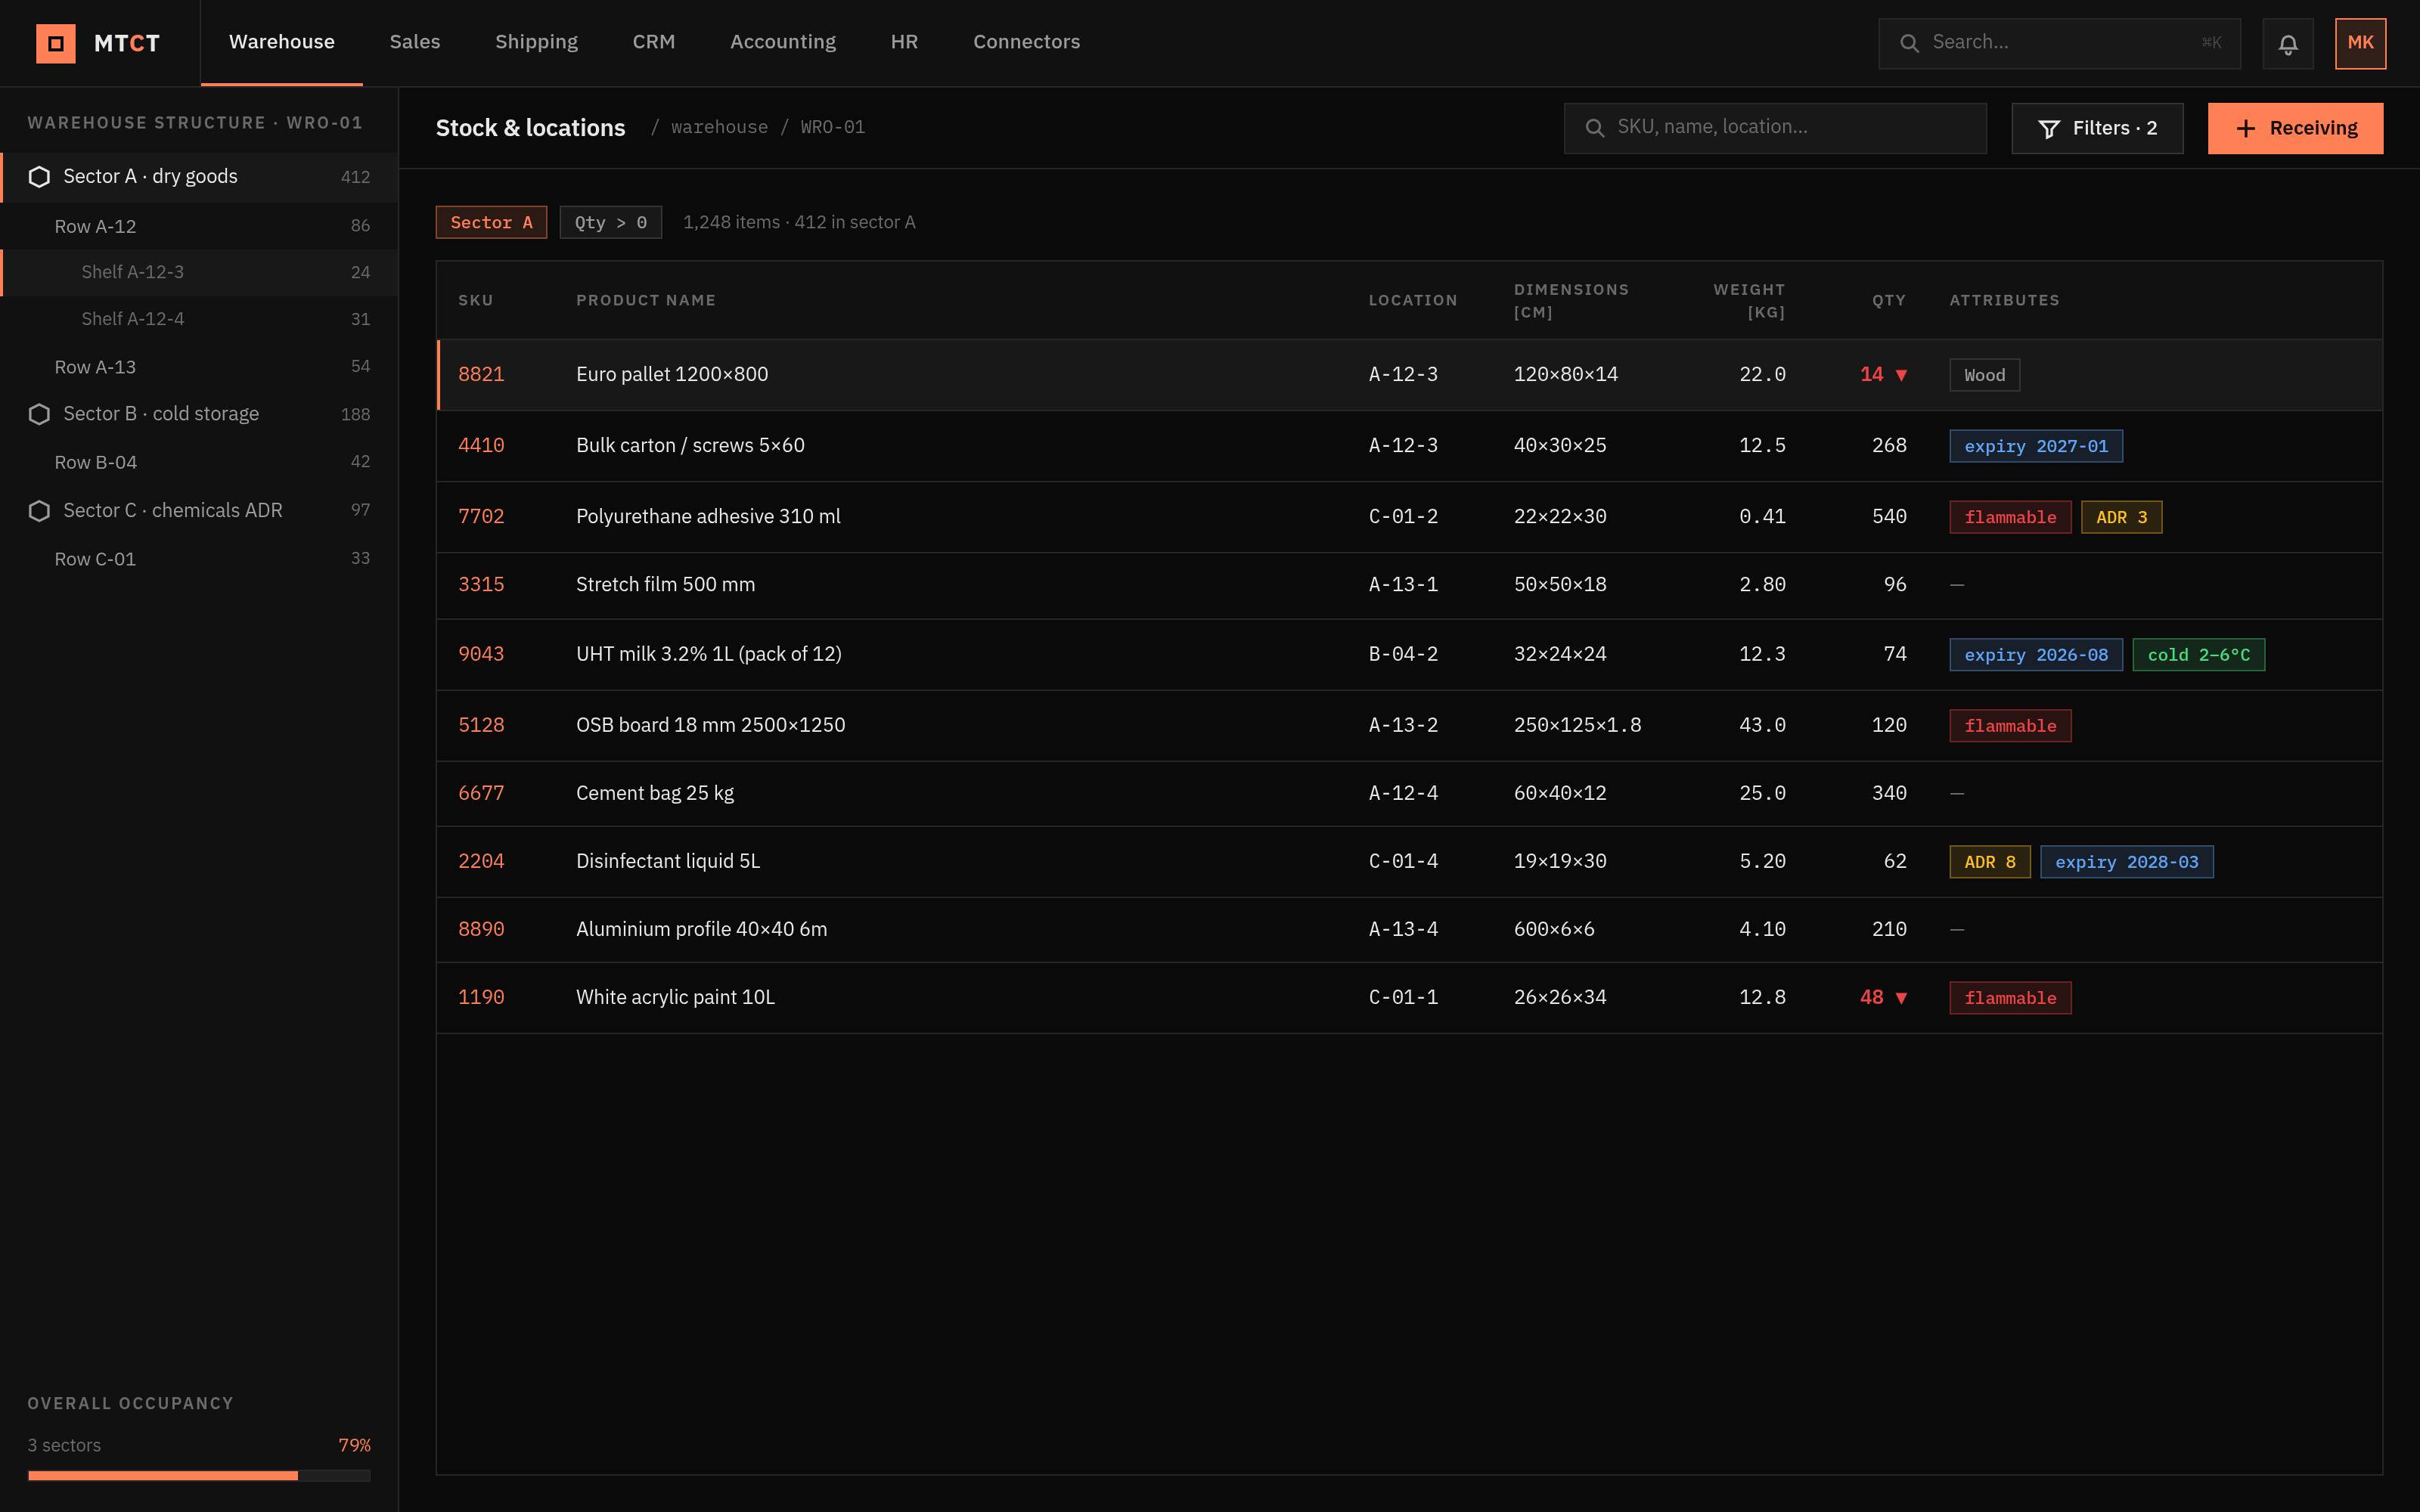This screenshot has width=2420, height=1512.
Task: Click the overall occupancy progress bar
Action: [199, 1475]
